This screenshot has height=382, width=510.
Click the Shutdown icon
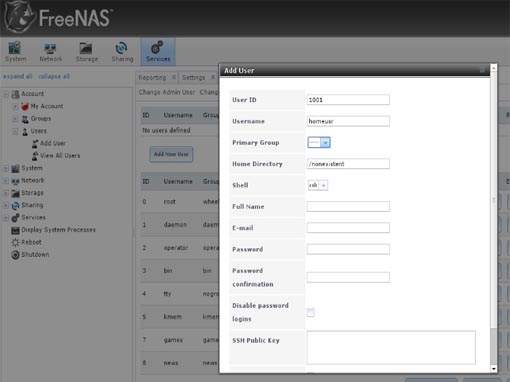[x=15, y=255]
